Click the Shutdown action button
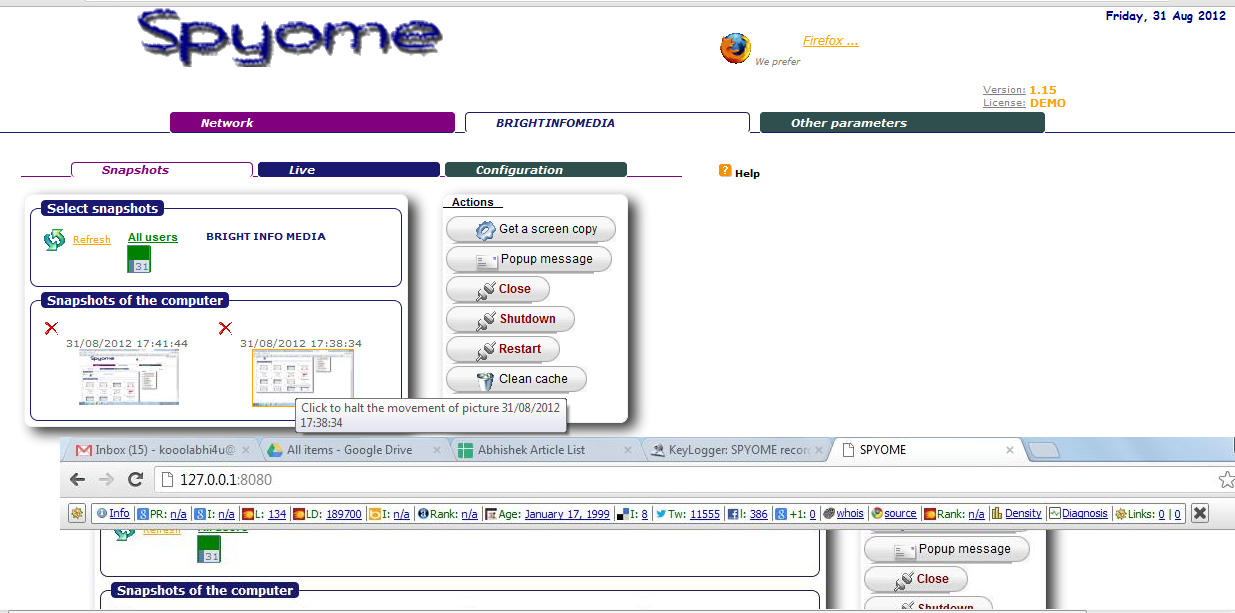The image size is (1235, 613). coord(510,319)
